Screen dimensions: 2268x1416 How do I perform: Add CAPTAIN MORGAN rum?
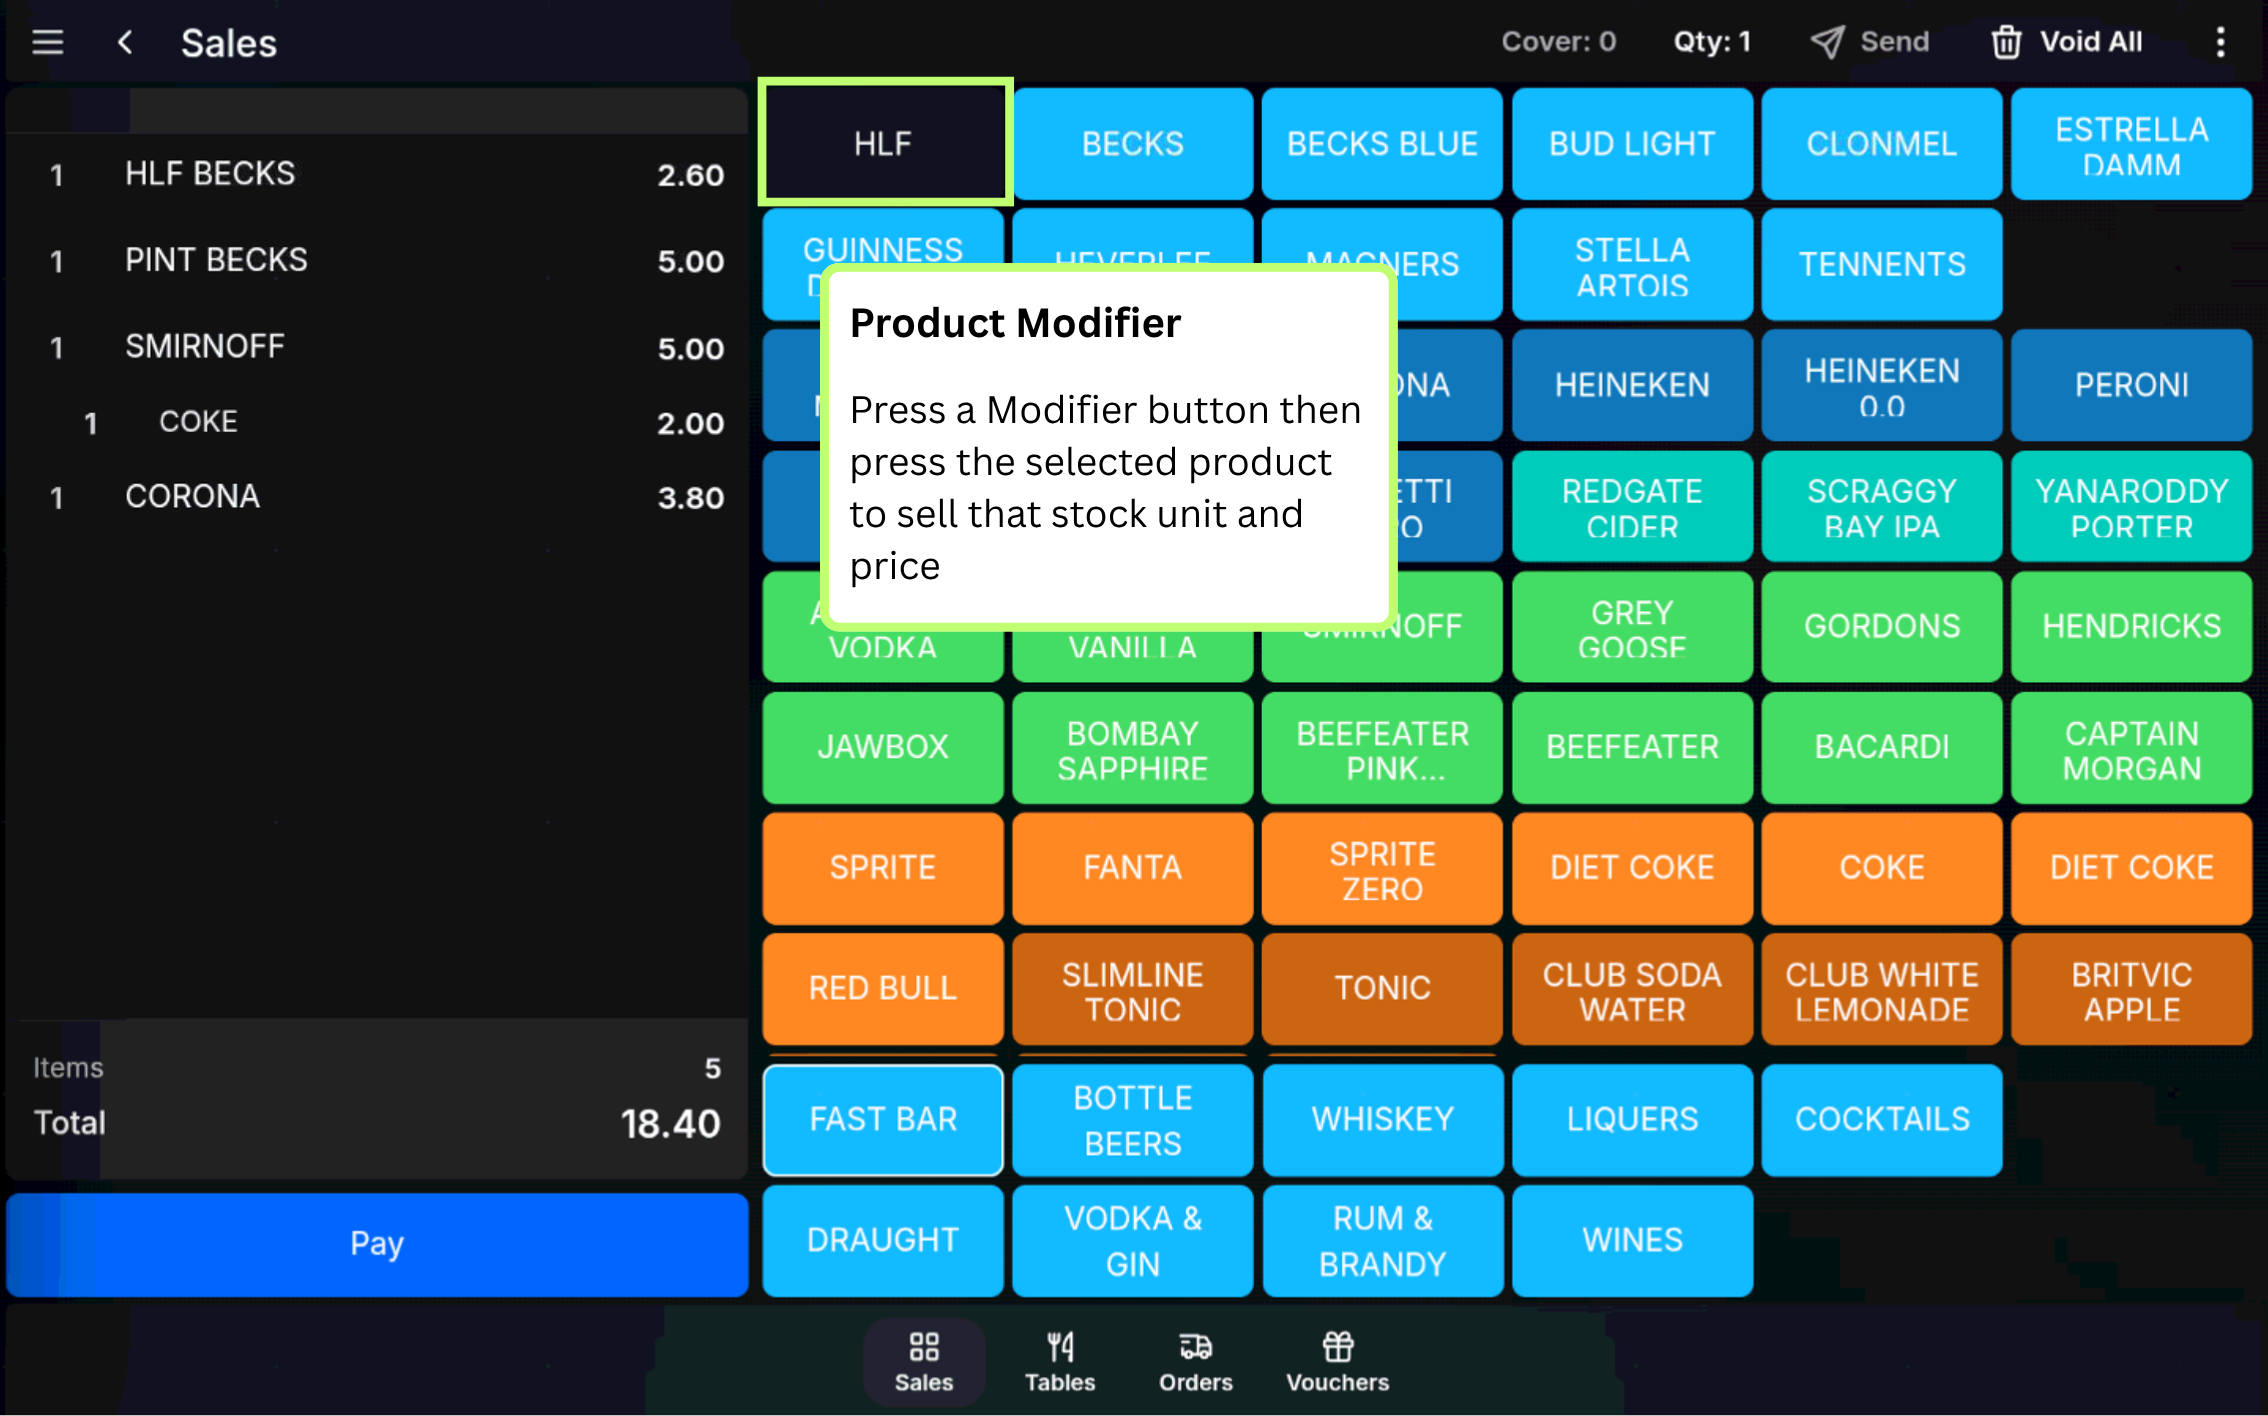2131,747
